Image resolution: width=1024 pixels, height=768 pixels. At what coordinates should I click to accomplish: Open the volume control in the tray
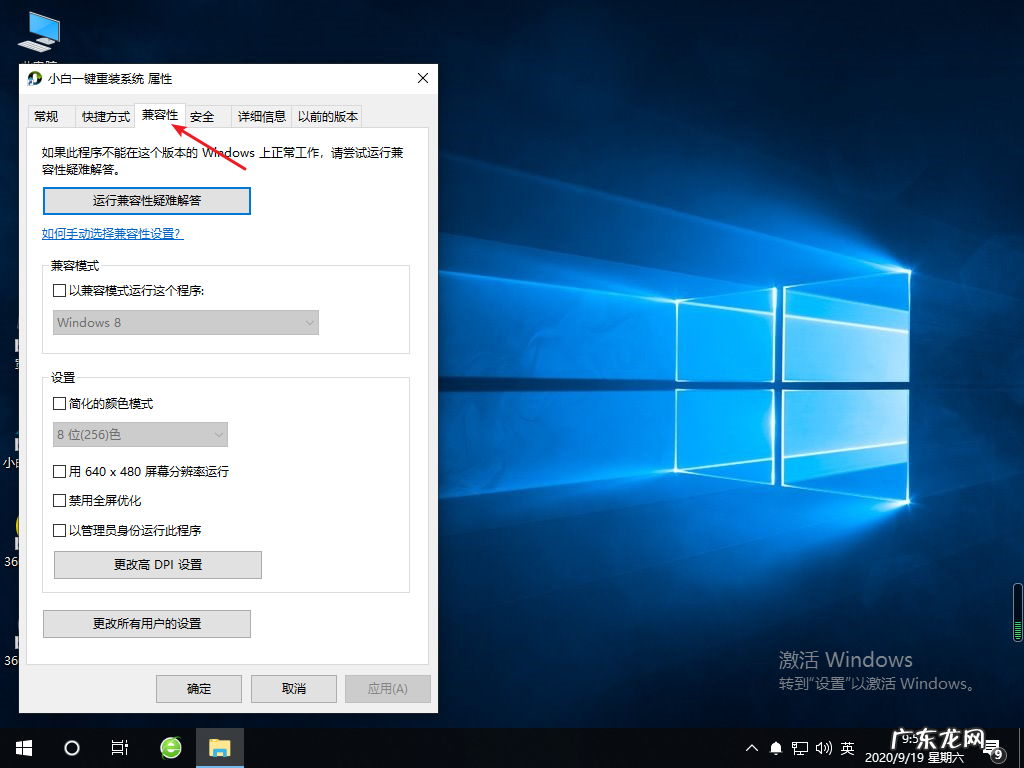coord(823,747)
